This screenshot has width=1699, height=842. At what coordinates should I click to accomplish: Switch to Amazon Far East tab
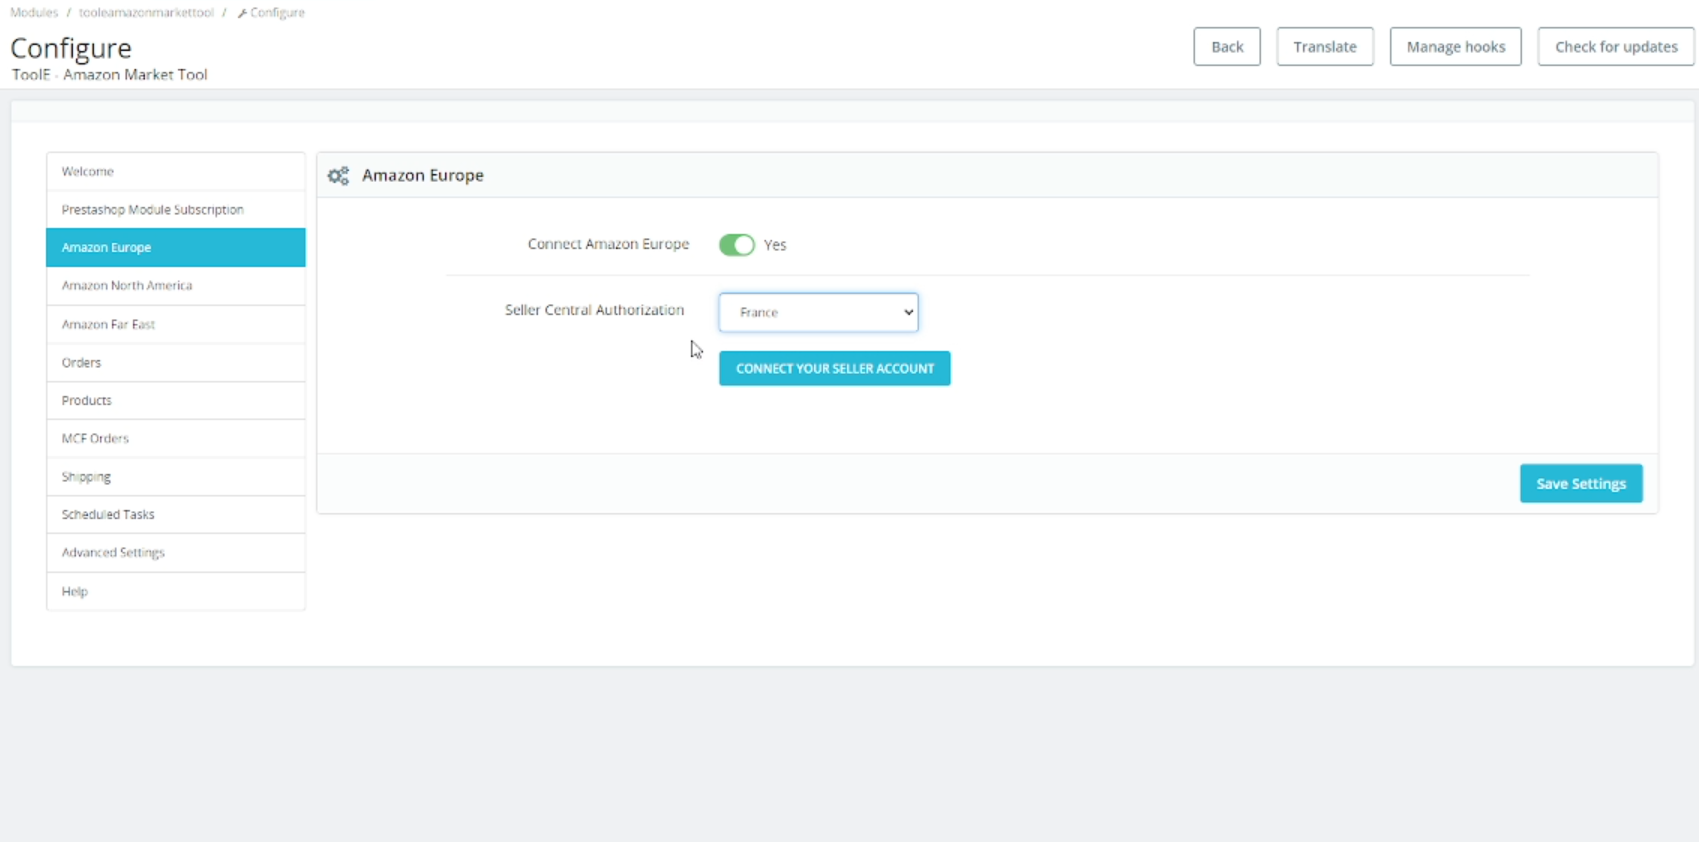click(x=176, y=324)
